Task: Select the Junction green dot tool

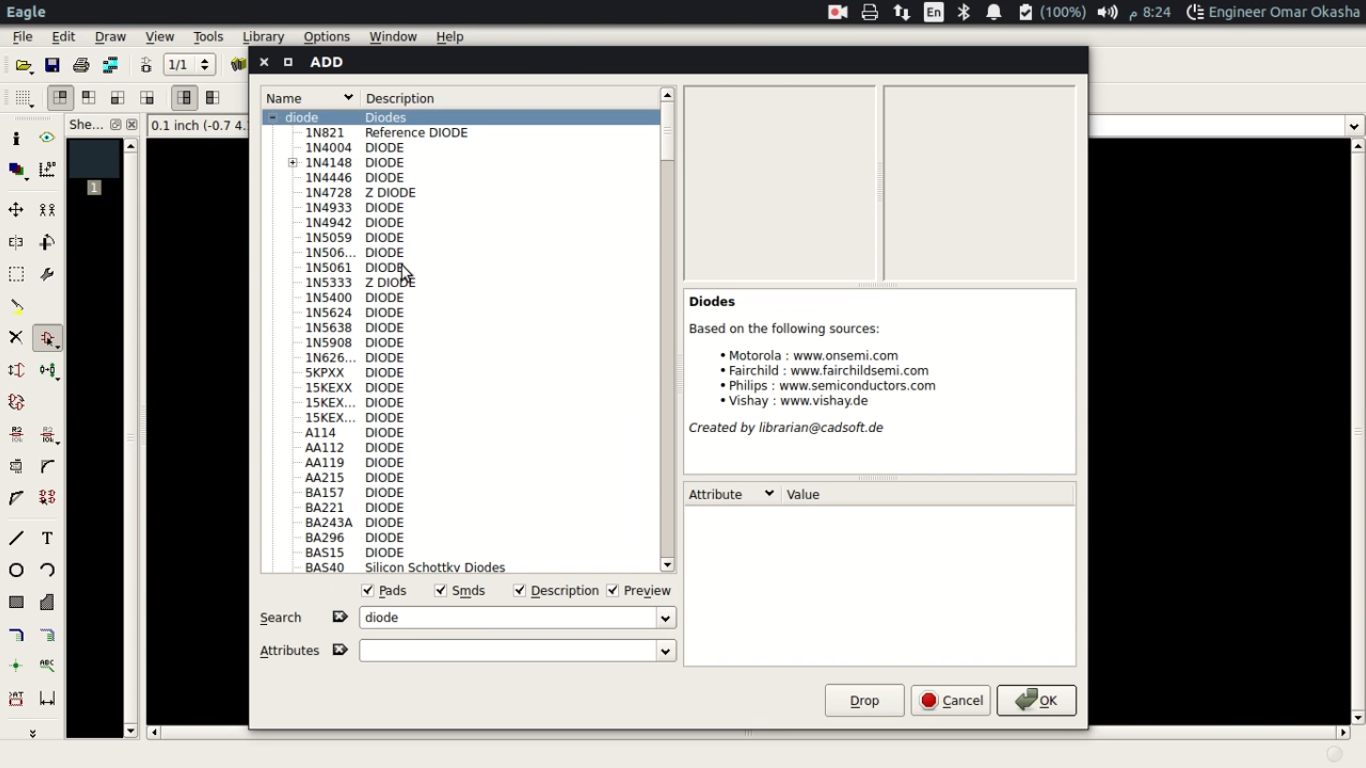Action: 16,666
